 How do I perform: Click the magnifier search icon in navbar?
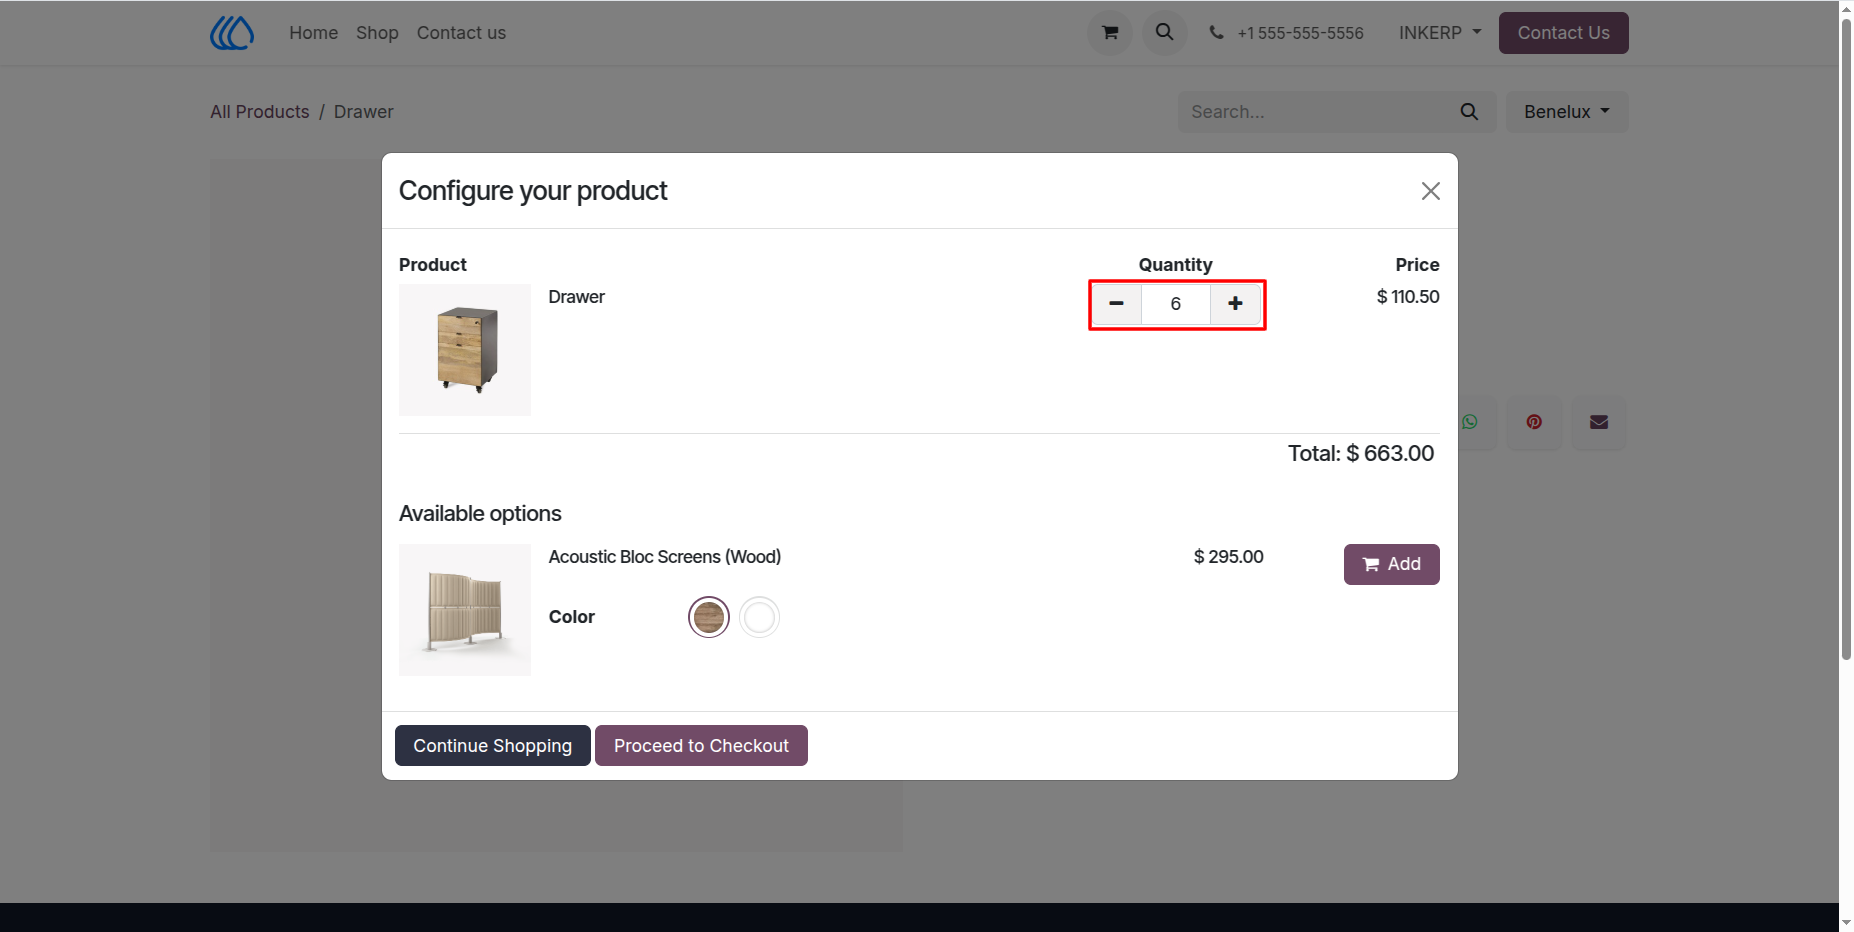coord(1165,33)
